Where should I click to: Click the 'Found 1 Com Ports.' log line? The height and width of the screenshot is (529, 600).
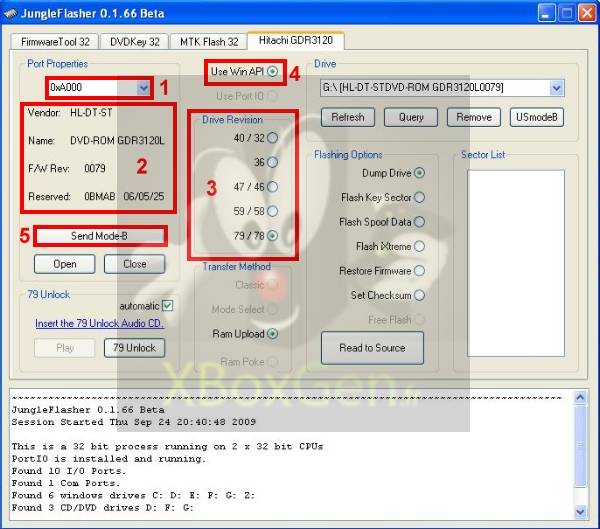tap(66, 483)
